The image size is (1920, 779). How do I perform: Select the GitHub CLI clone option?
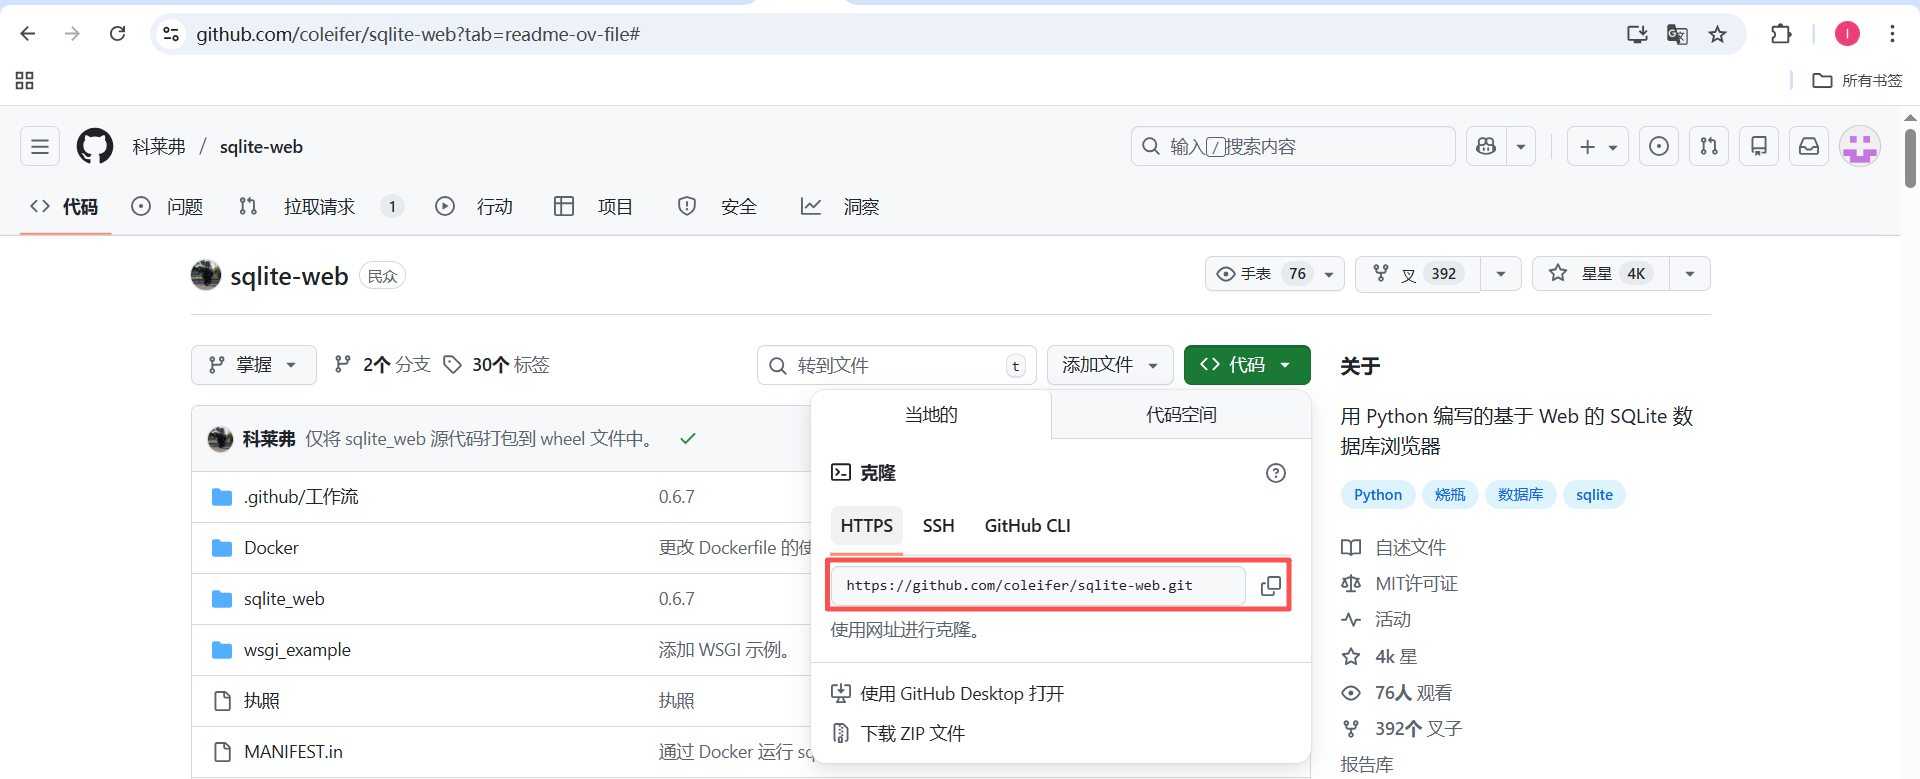1027,526
